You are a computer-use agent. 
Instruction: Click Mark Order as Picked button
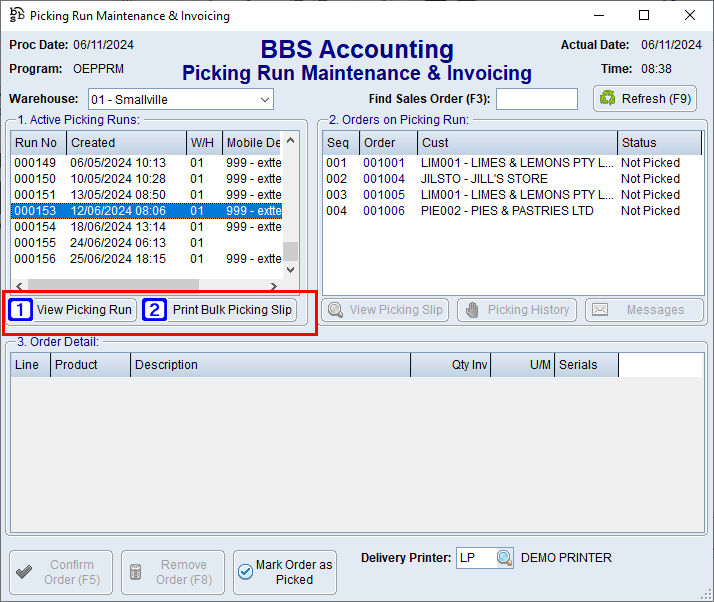(285, 572)
